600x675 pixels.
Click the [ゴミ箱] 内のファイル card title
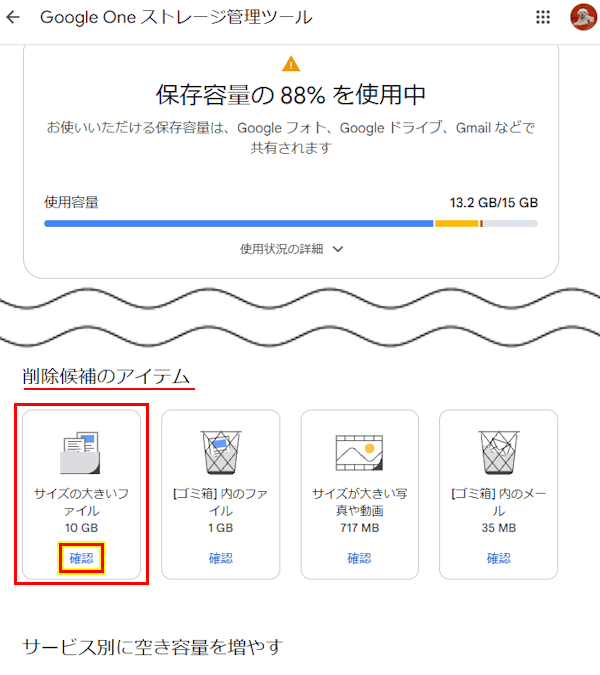click(221, 502)
